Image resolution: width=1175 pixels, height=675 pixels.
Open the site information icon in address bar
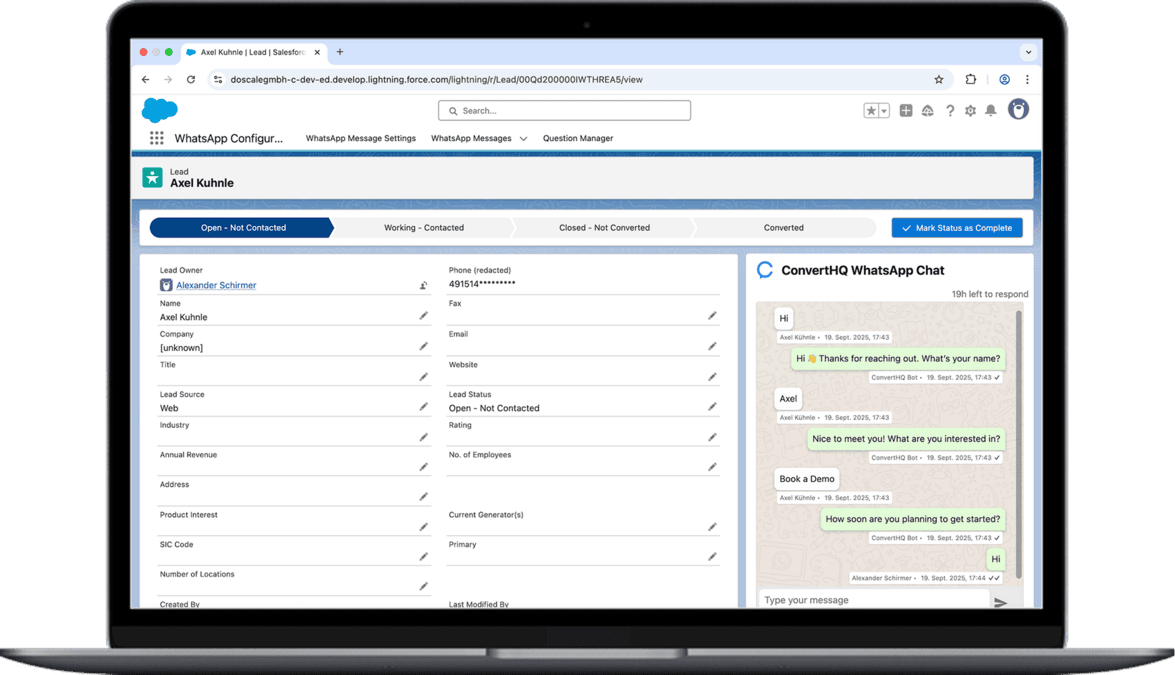(217, 79)
